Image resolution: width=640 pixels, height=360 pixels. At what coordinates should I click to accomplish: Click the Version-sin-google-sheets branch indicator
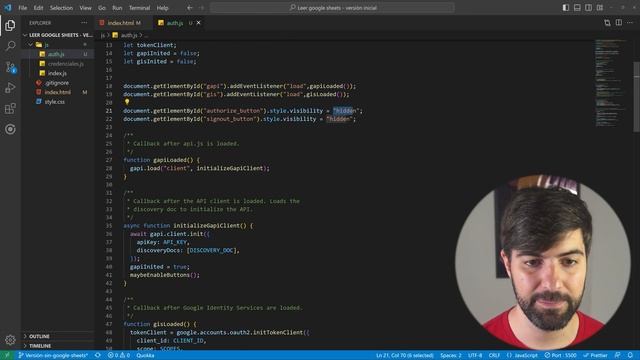pos(53,355)
